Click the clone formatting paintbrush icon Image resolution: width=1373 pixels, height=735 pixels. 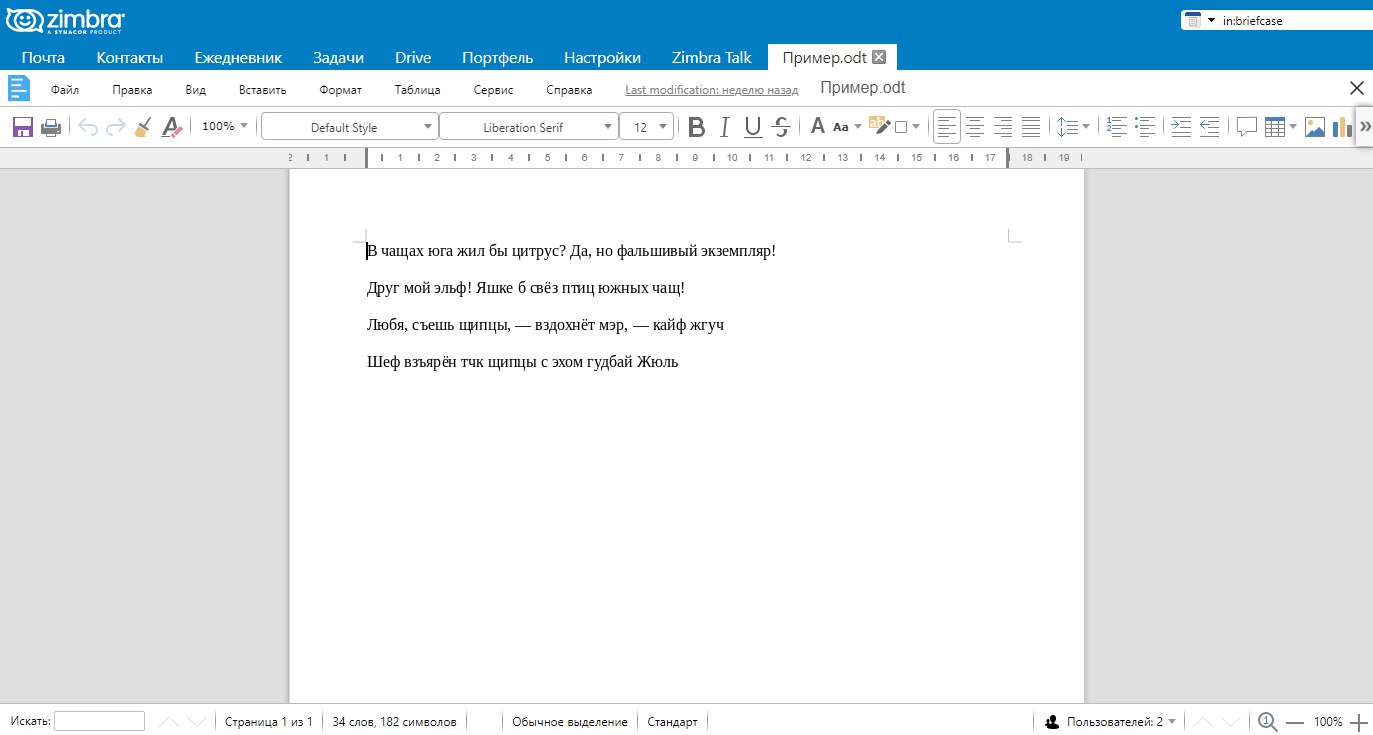[144, 127]
